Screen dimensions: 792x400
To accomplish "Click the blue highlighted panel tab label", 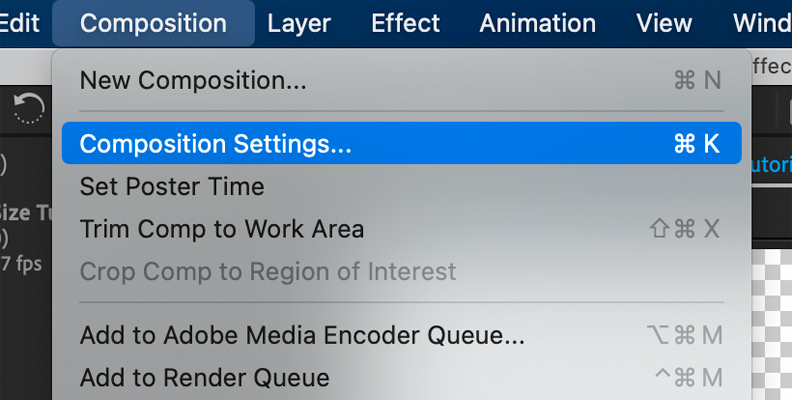I will pos(772,165).
